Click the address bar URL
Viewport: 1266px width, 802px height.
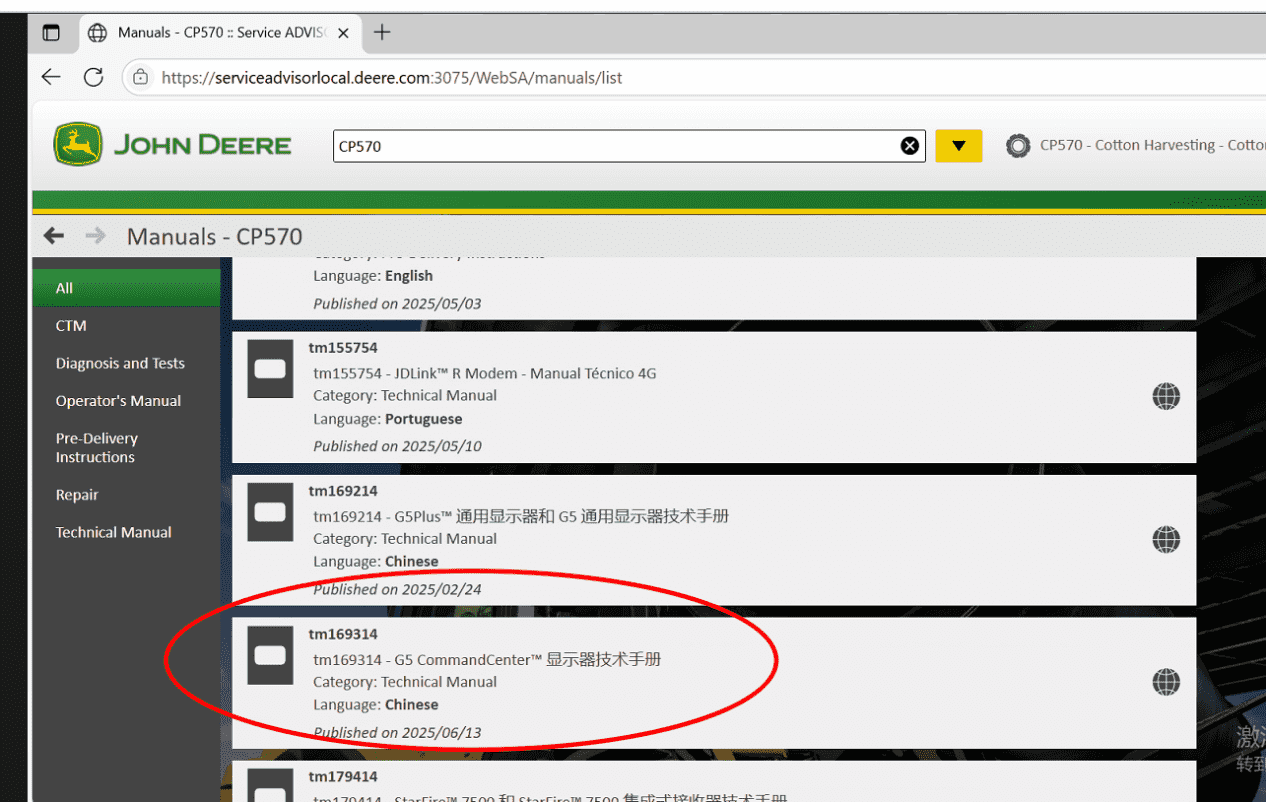click(392, 77)
